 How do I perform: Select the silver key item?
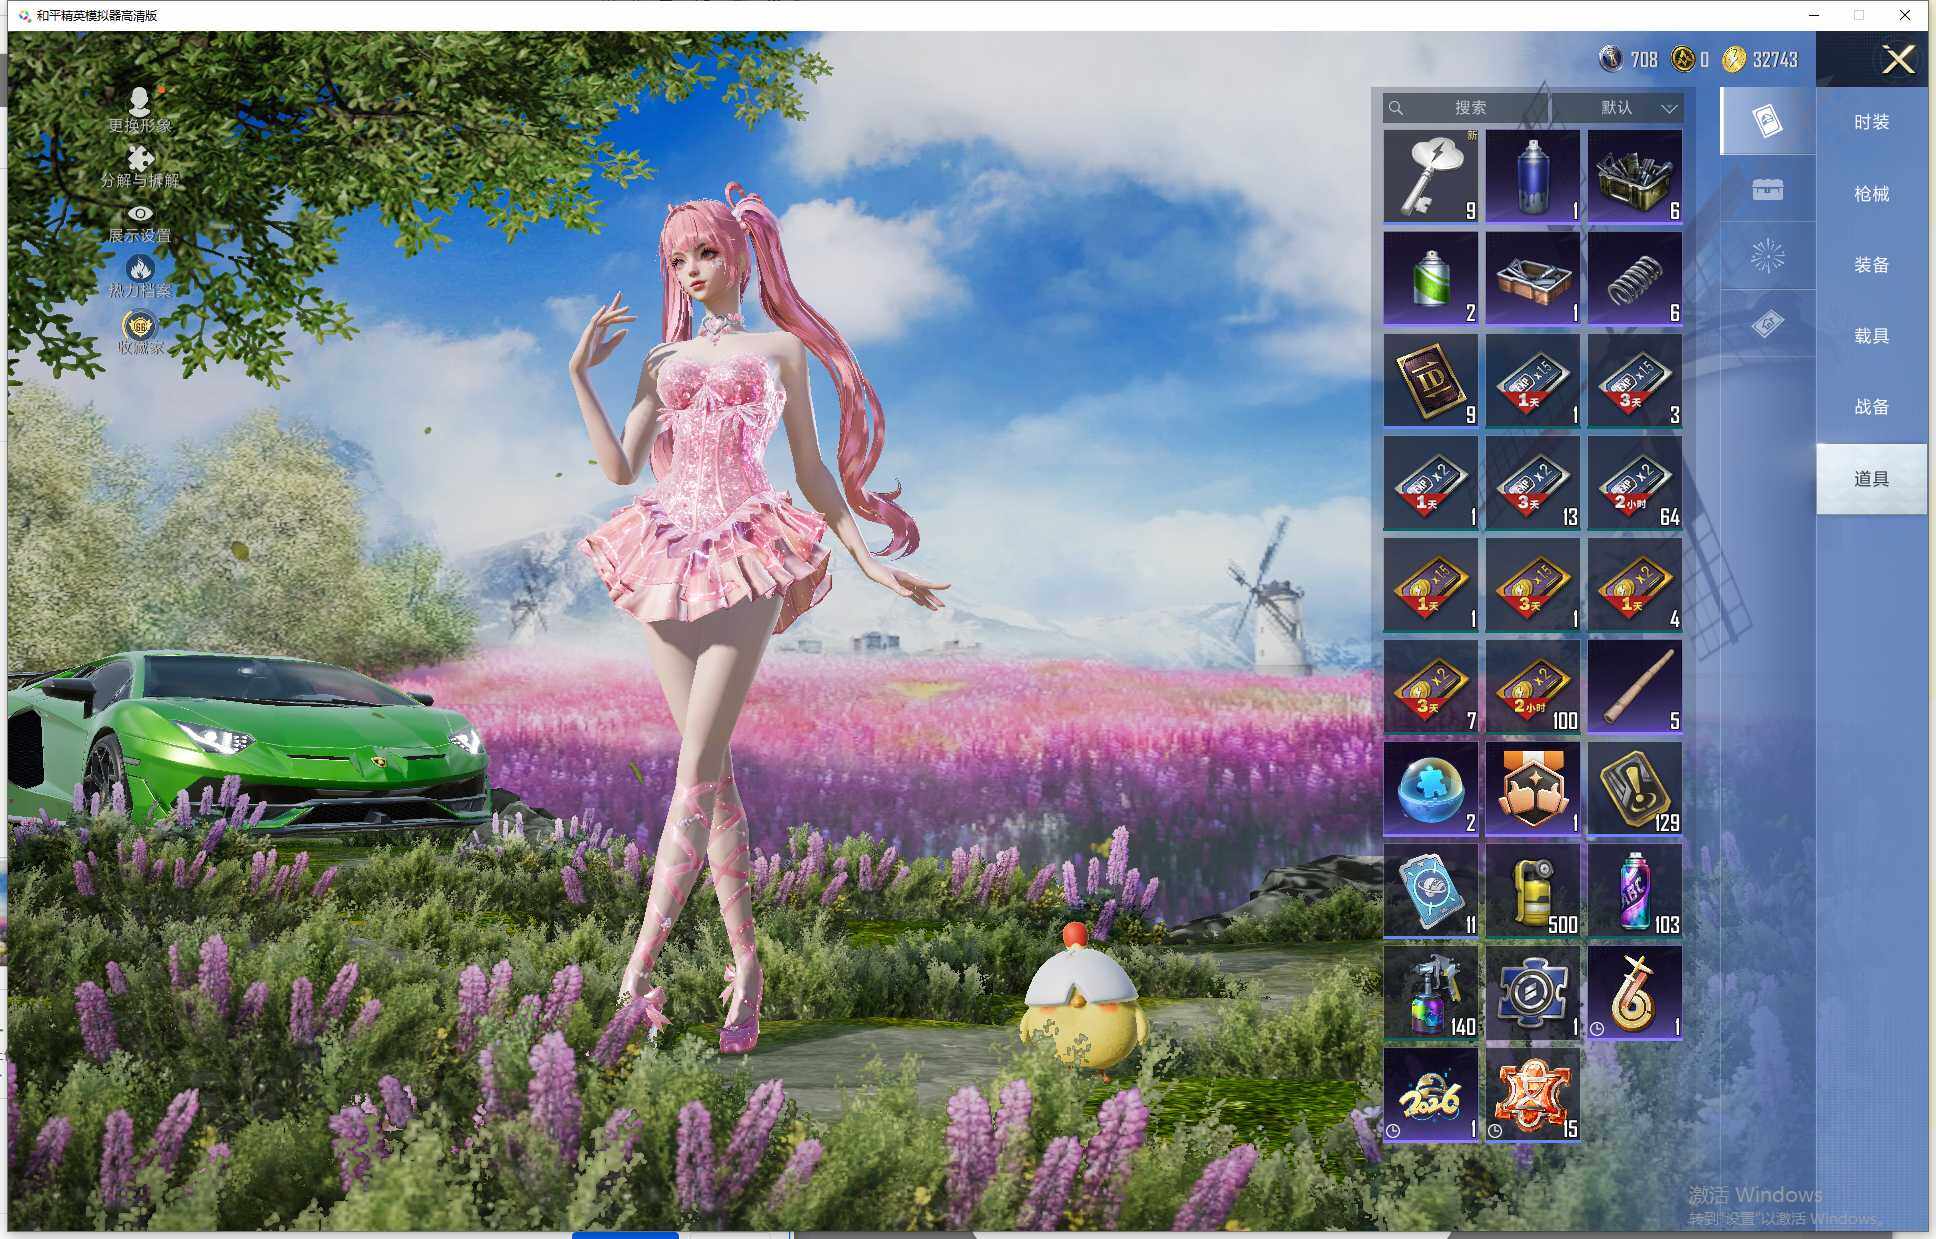[1430, 176]
